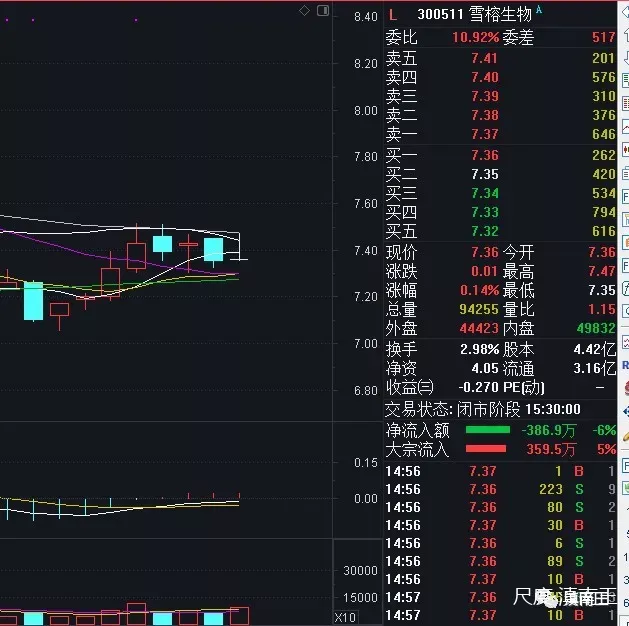Viewport: 629px width, 626px height.
Task: Click the leftmost large cyan candlestick
Action: coord(33,301)
